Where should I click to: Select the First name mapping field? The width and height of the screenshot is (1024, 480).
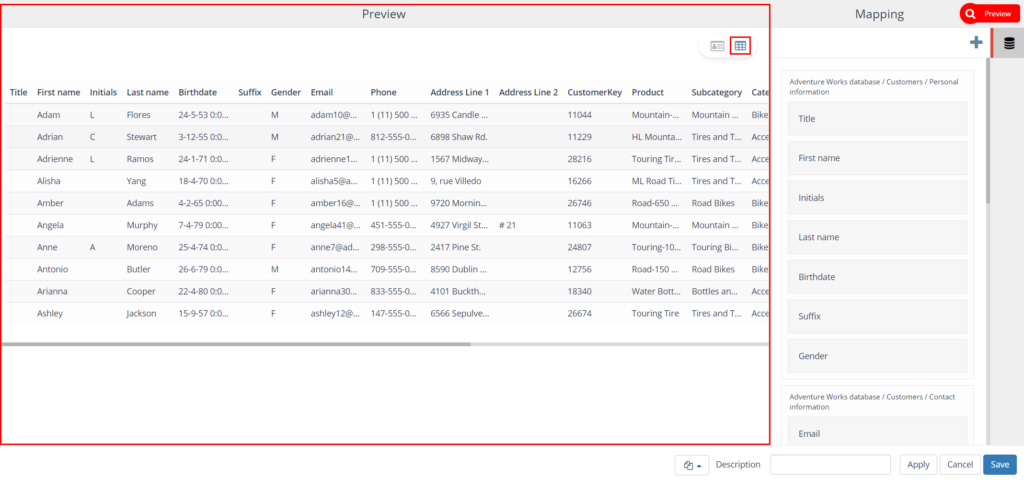click(x=877, y=158)
